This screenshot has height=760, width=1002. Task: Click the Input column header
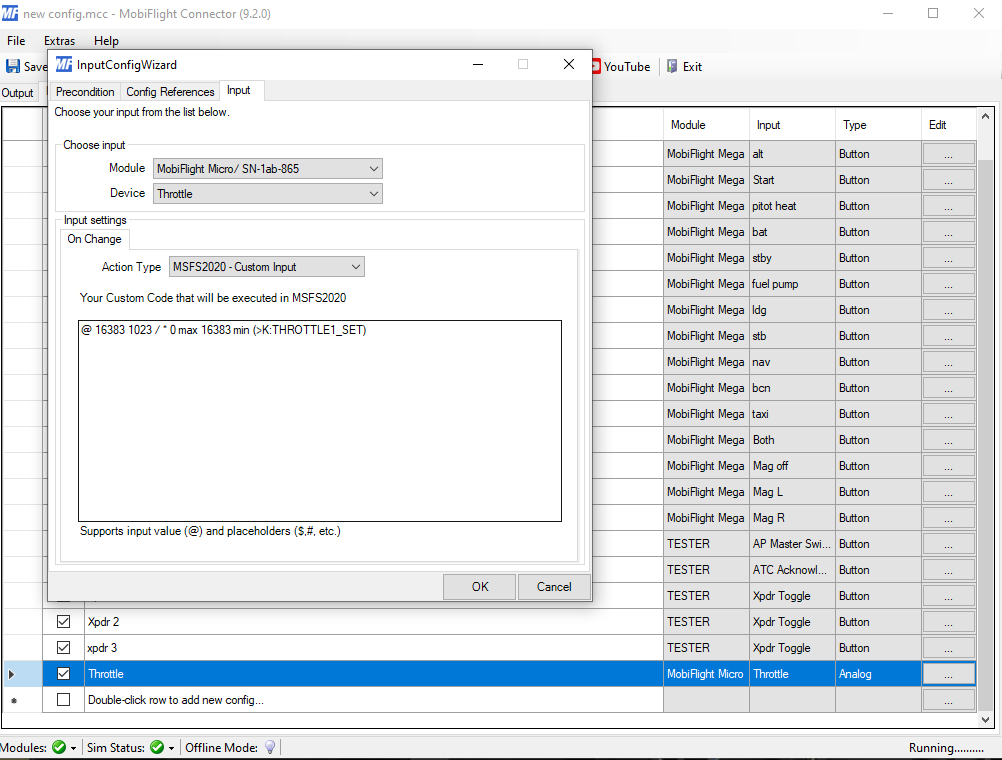(792, 125)
